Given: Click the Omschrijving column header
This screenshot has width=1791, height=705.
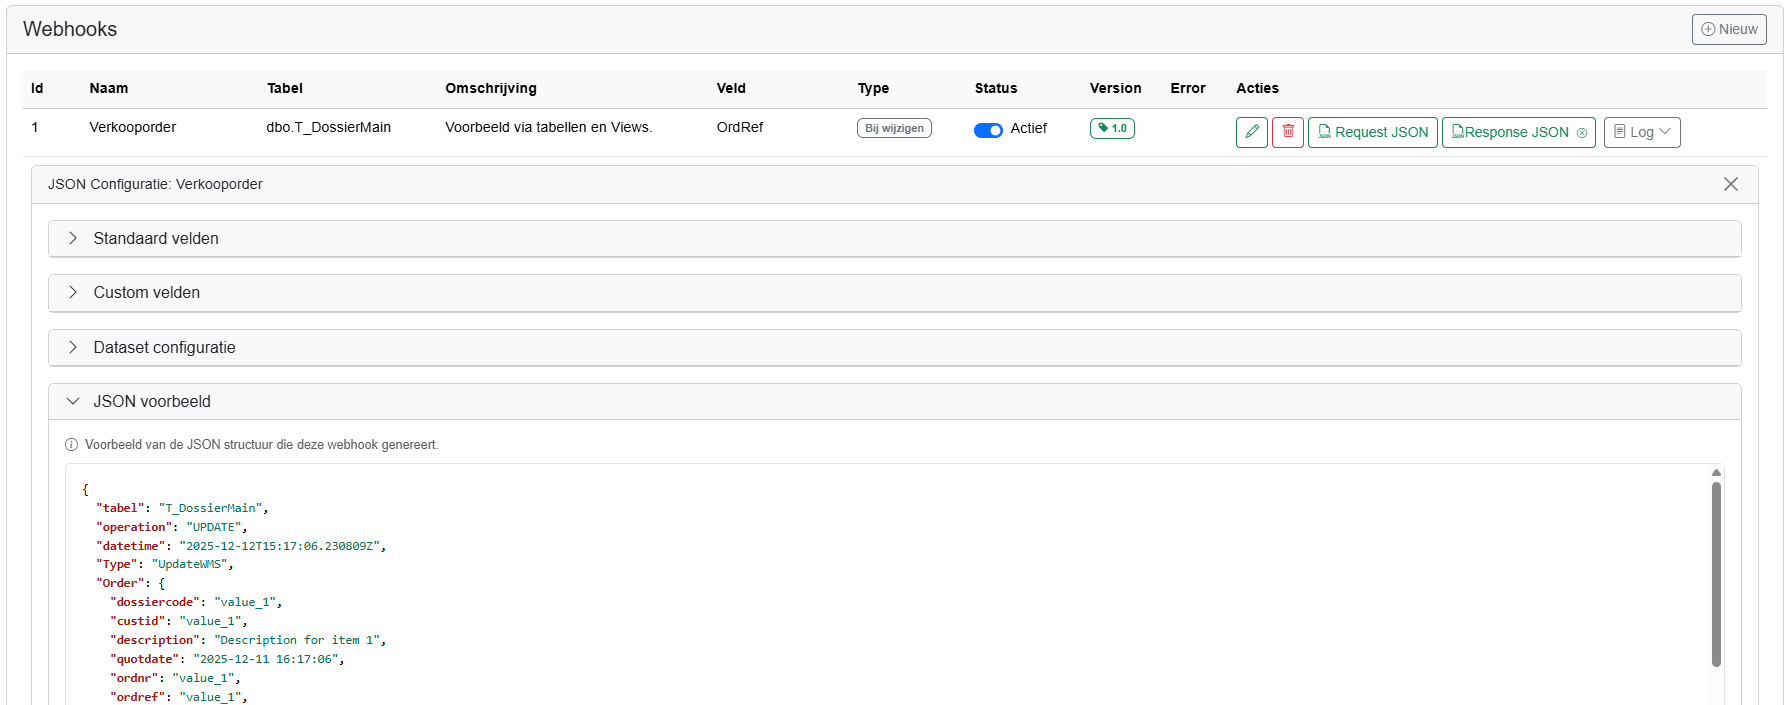Looking at the screenshot, I should (491, 88).
